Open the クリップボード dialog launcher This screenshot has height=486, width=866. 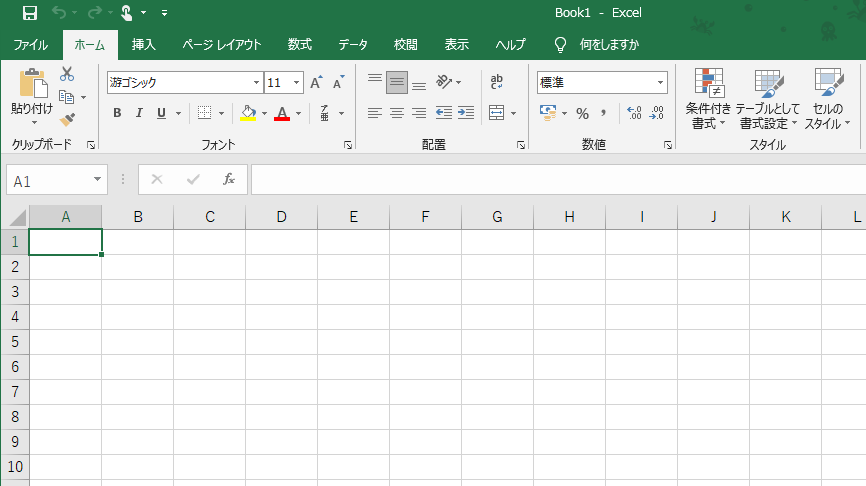(91, 145)
